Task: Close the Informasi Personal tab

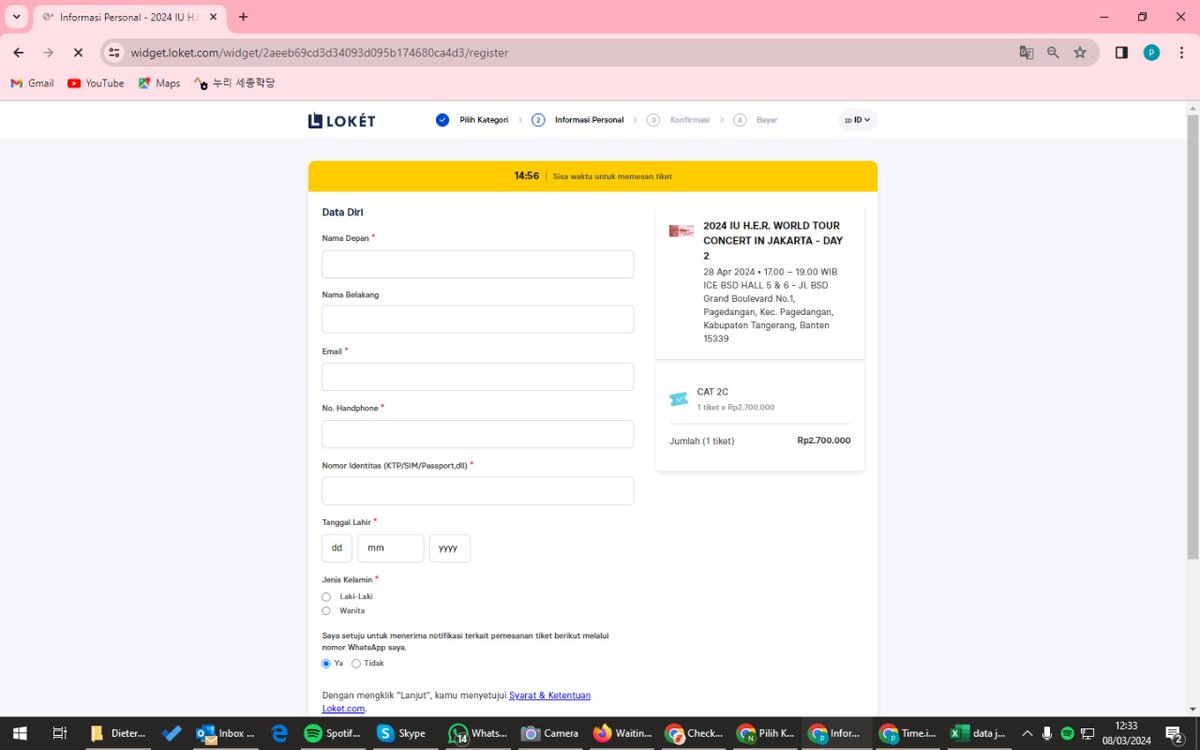Action: (213, 17)
